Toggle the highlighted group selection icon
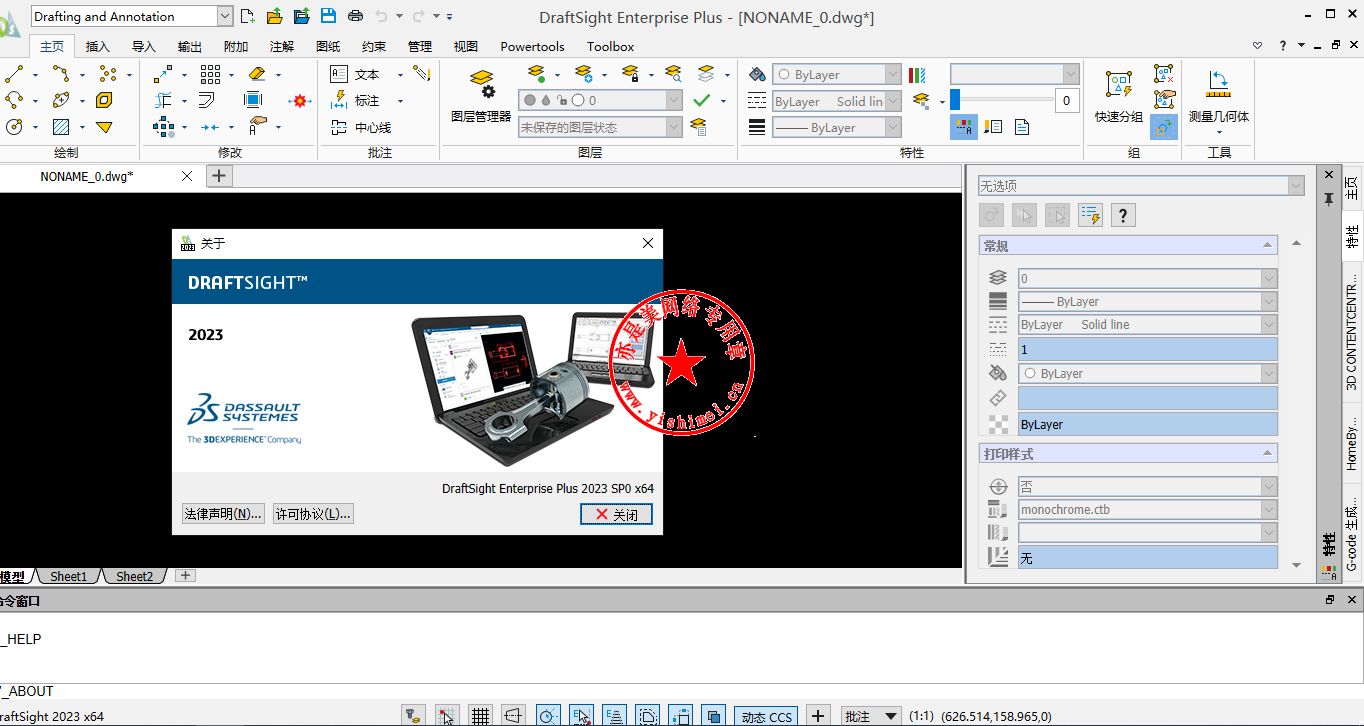1364x726 pixels. 1164,127
